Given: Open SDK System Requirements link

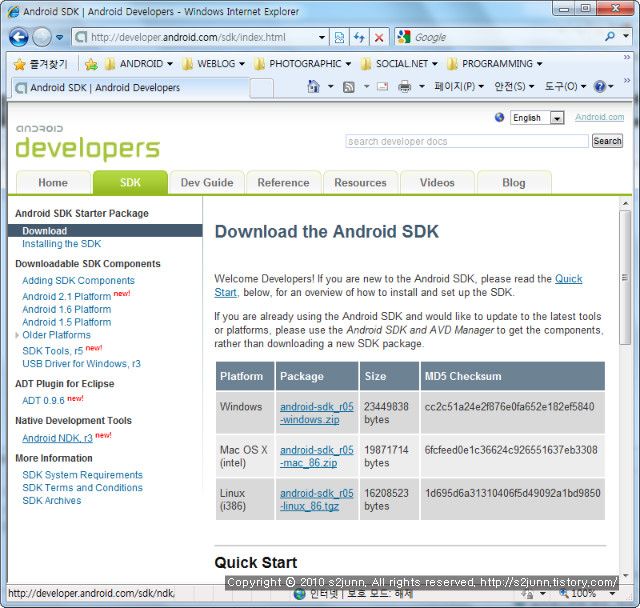Looking at the screenshot, I should [82, 475].
